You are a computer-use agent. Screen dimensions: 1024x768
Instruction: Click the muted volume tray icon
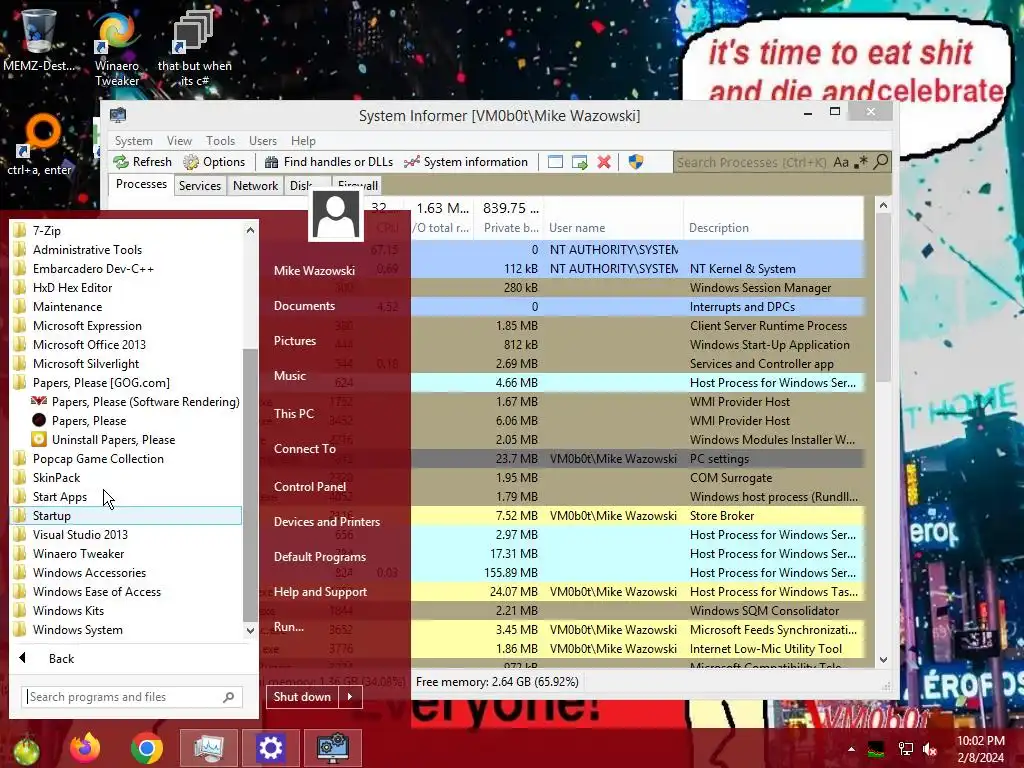point(930,749)
